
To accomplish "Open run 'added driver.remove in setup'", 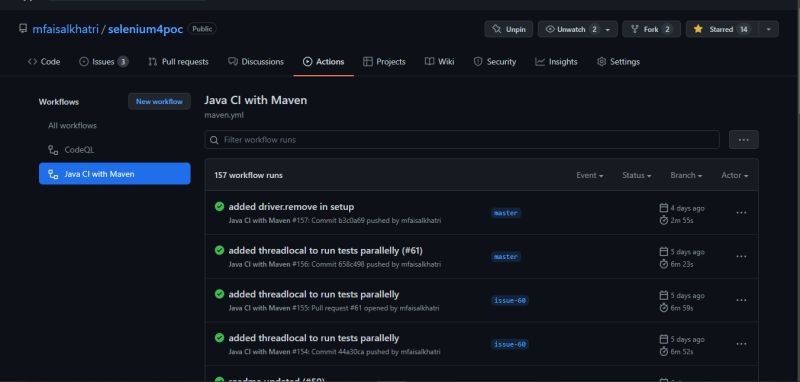I will pos(291,207).
